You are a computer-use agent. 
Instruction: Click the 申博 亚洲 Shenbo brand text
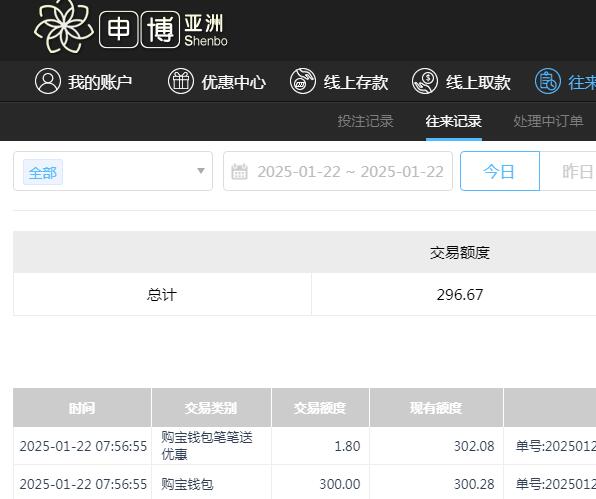pos(163,30)
